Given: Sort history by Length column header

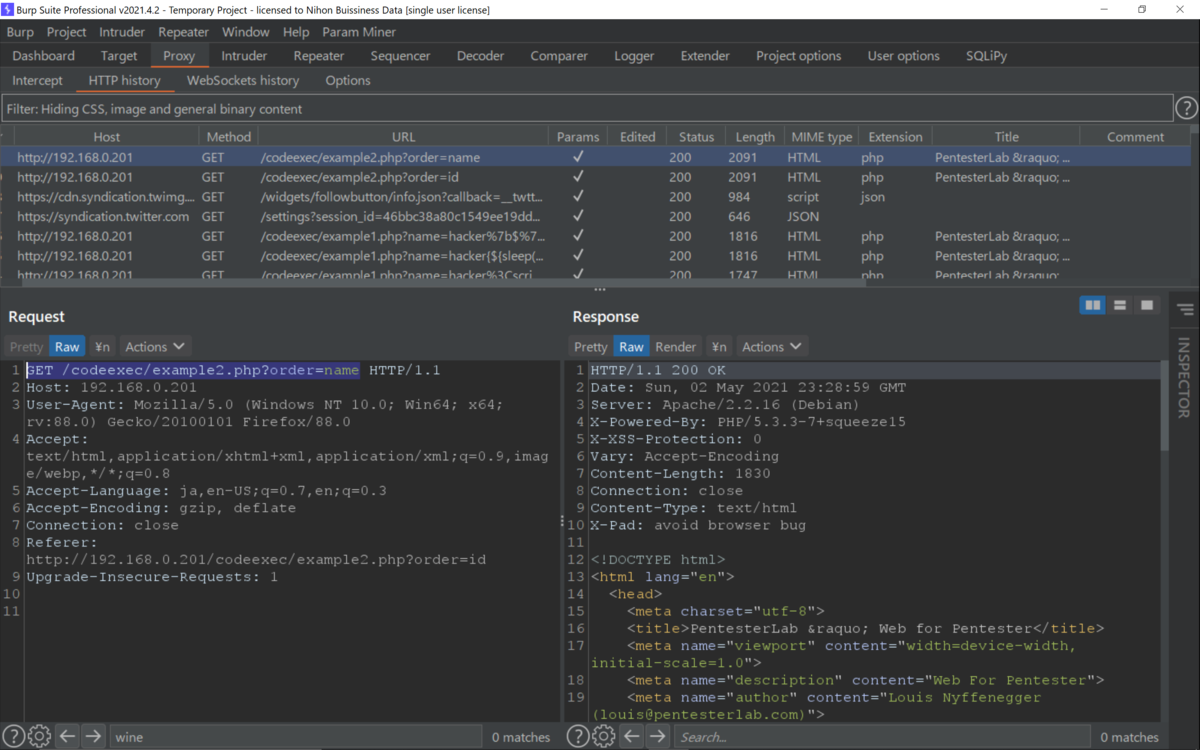Looking at the screenshot, I should point(755,137).
